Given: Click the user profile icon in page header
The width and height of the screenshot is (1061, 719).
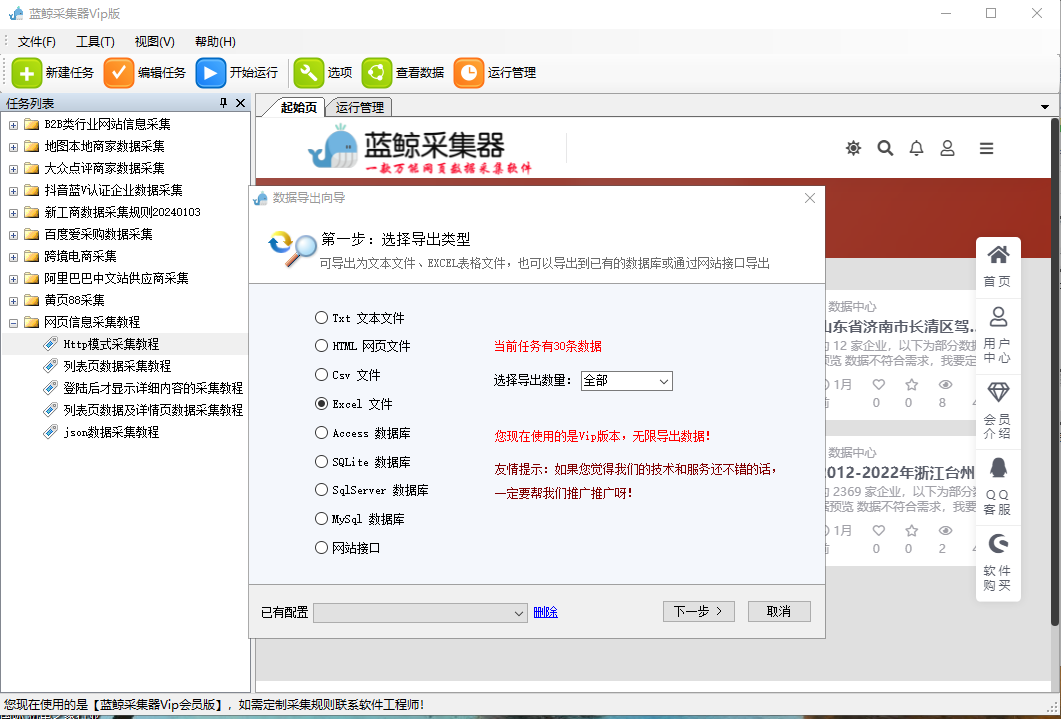Looking at the screenshot, I should point(947,148).
